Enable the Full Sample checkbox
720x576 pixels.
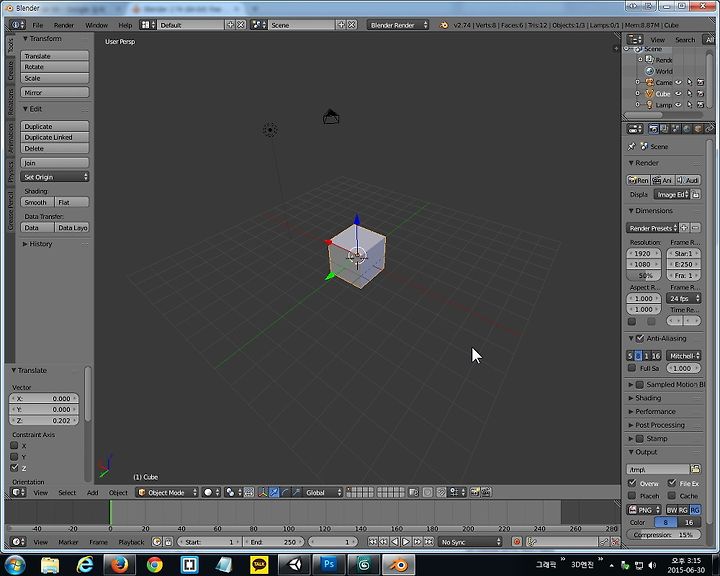pyautogui.click(x=632, y=368)
